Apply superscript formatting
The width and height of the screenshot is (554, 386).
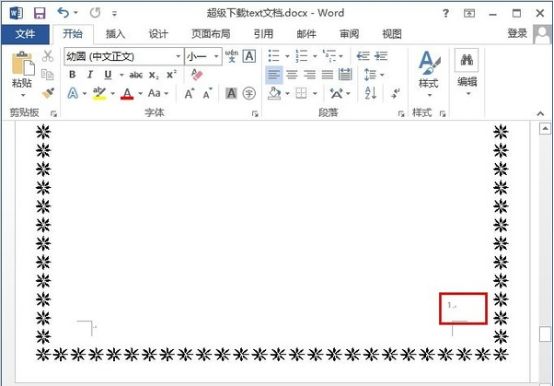(171, 75)
